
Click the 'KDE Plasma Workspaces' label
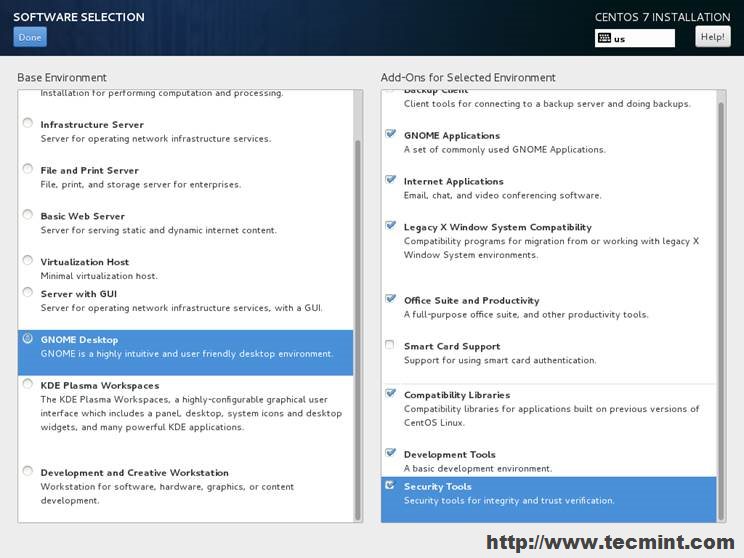point(100,386)
